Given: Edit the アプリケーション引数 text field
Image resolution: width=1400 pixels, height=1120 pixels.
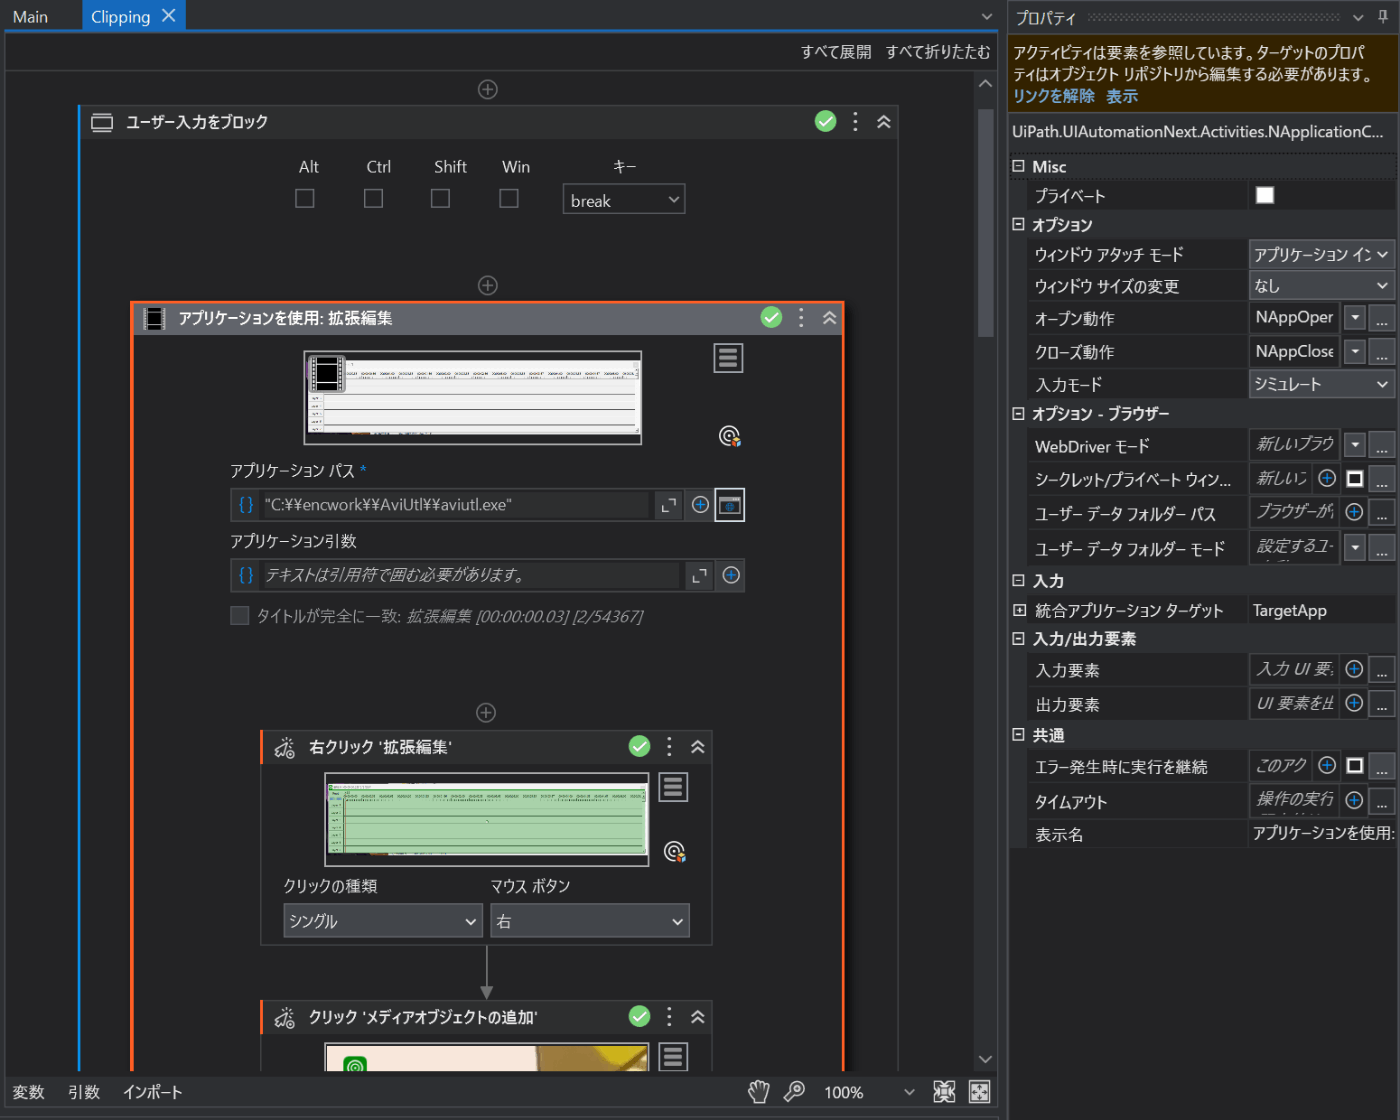Looking at the screenshot, I should point(471,575).
